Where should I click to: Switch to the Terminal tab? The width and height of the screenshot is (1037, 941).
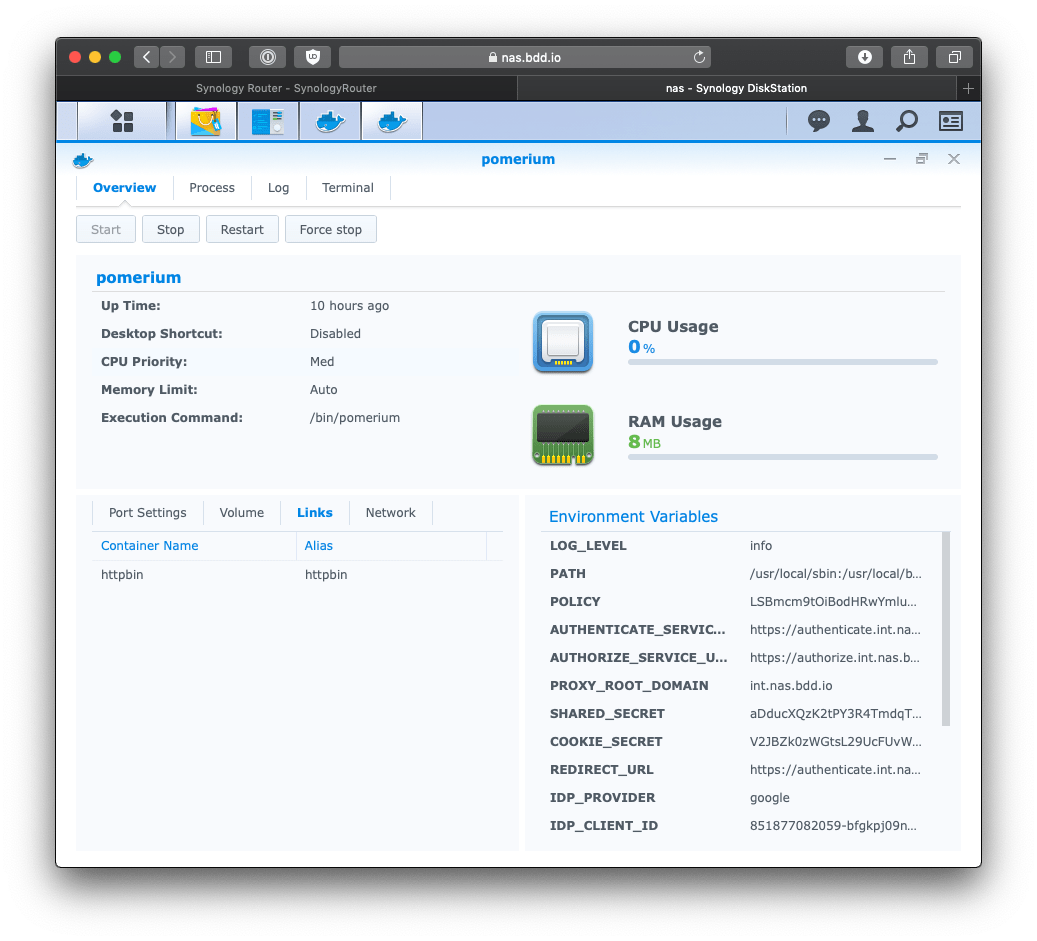tap(347, 187)
